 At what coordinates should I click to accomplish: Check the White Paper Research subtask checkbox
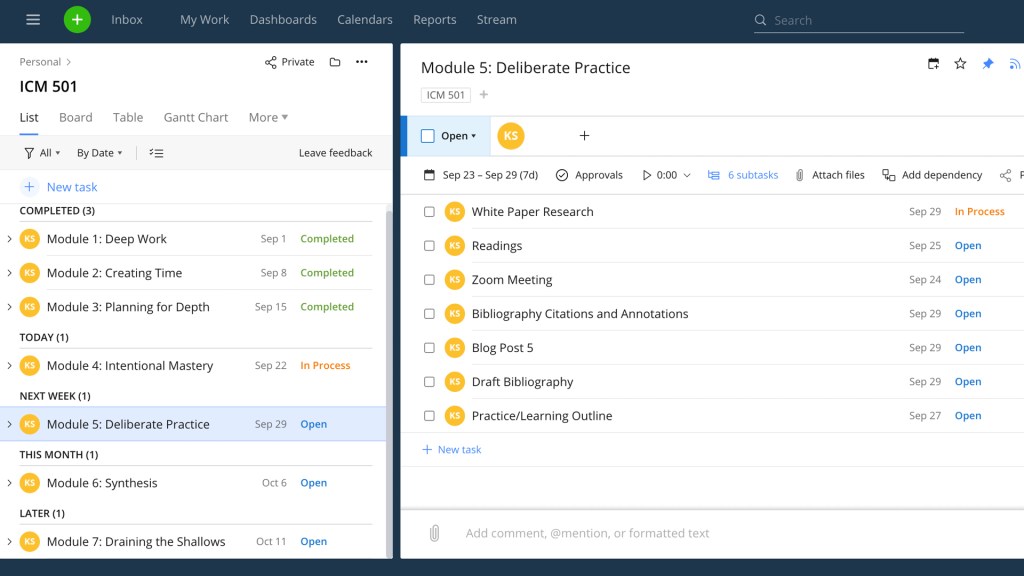point(429,212)
